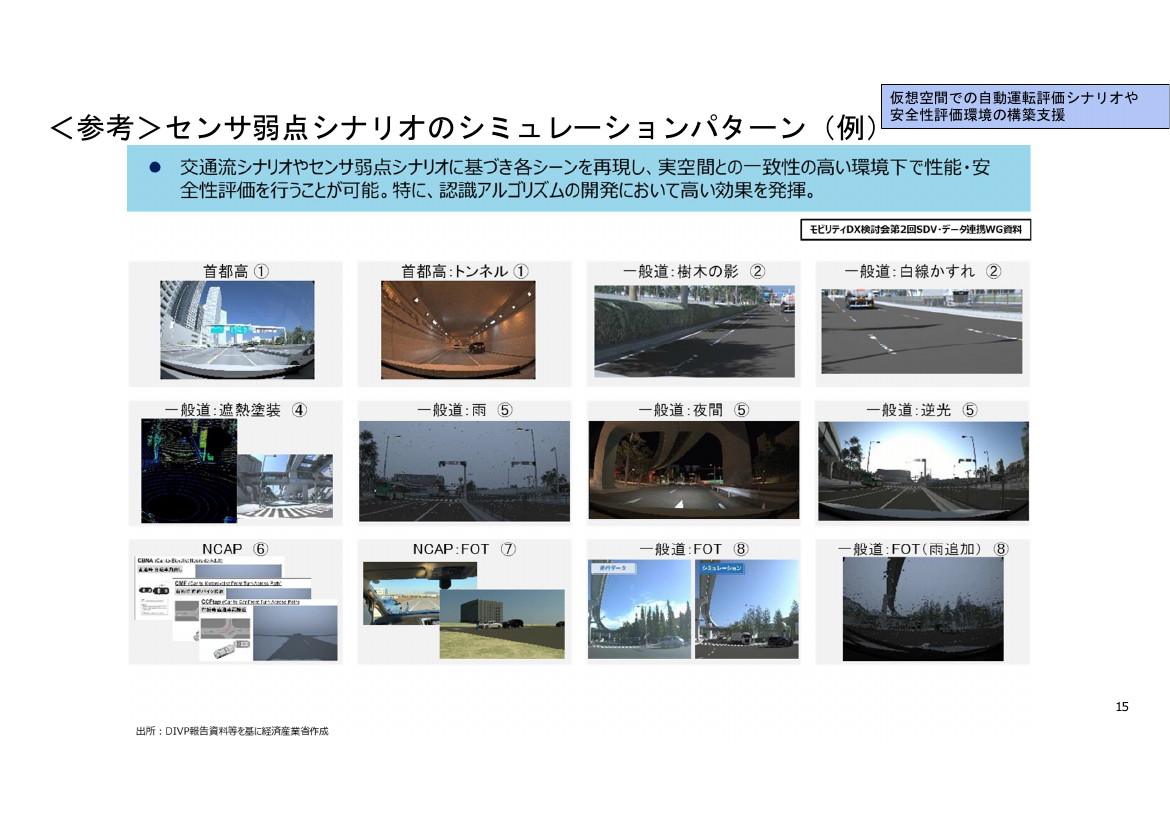Open the in-car dashboard photo under NCAP:FOT
Viewport: 1170px width, 827px height.
click(403, 593)
